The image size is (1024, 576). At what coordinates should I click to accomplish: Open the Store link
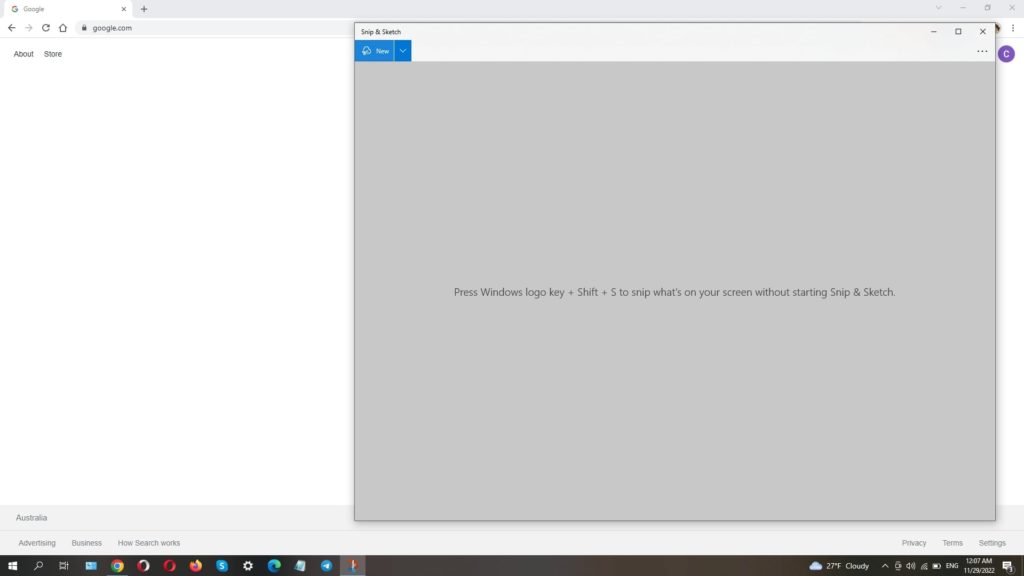(x=53, y=54)
